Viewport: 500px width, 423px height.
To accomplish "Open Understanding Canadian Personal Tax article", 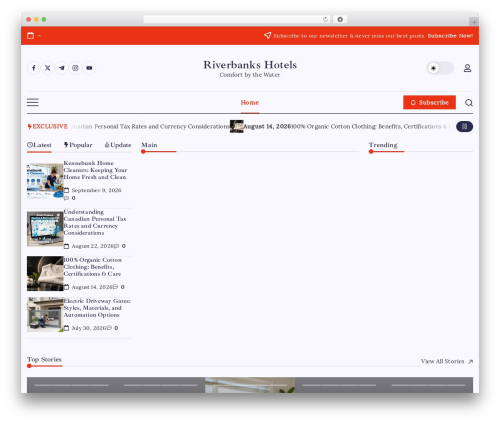I will click(x=95, y=222).
